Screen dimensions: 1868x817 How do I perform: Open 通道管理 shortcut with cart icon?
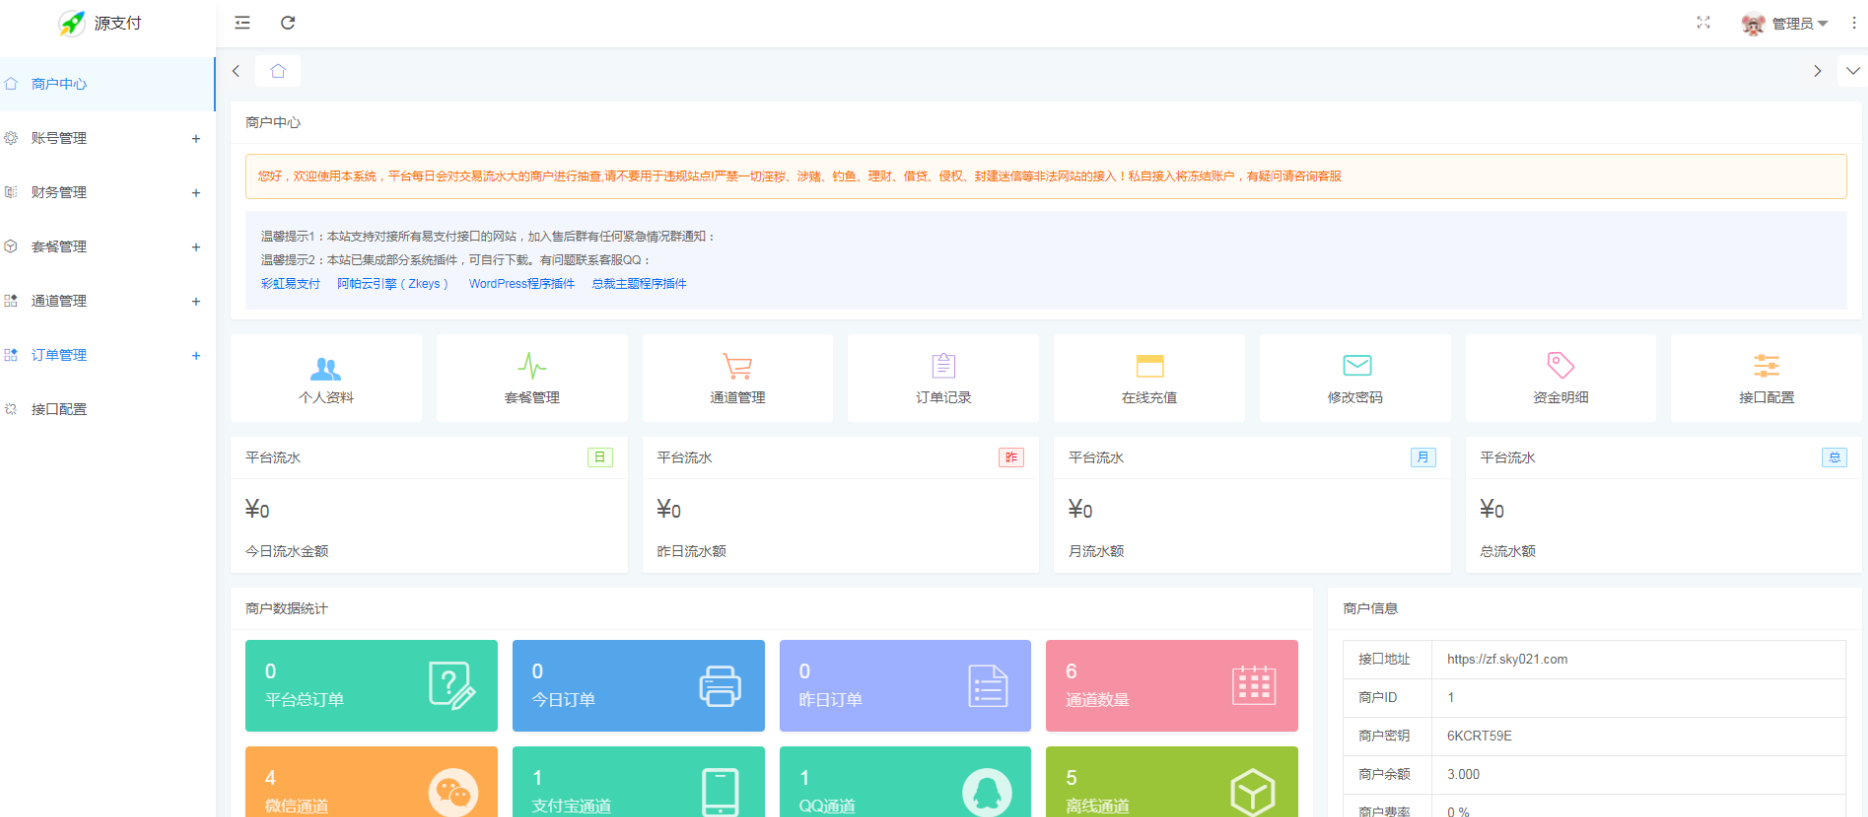tap(738, 378)
